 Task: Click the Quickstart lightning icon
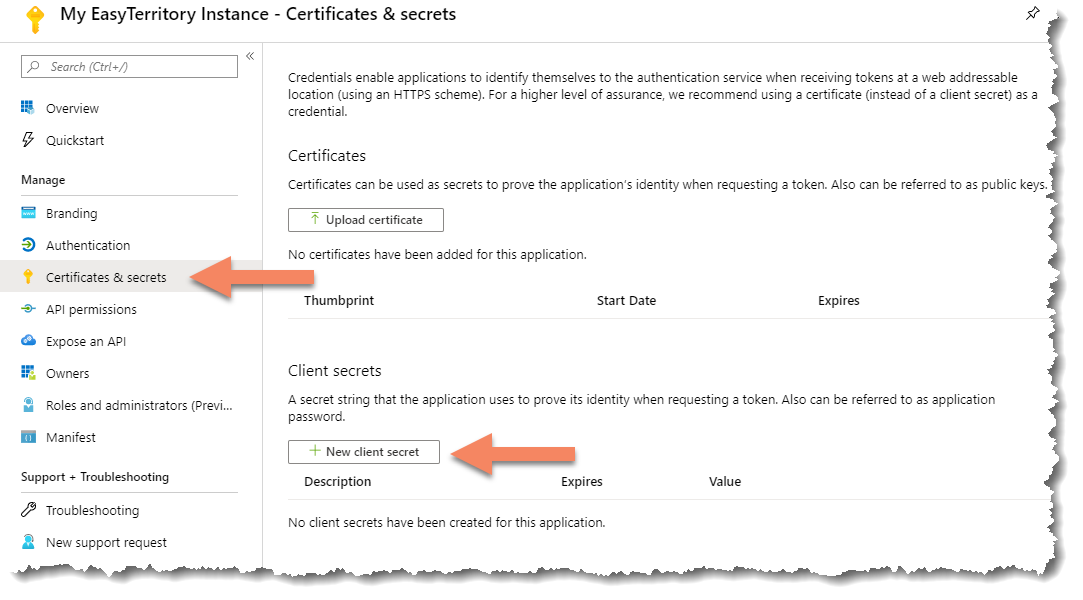pos(28,140)
